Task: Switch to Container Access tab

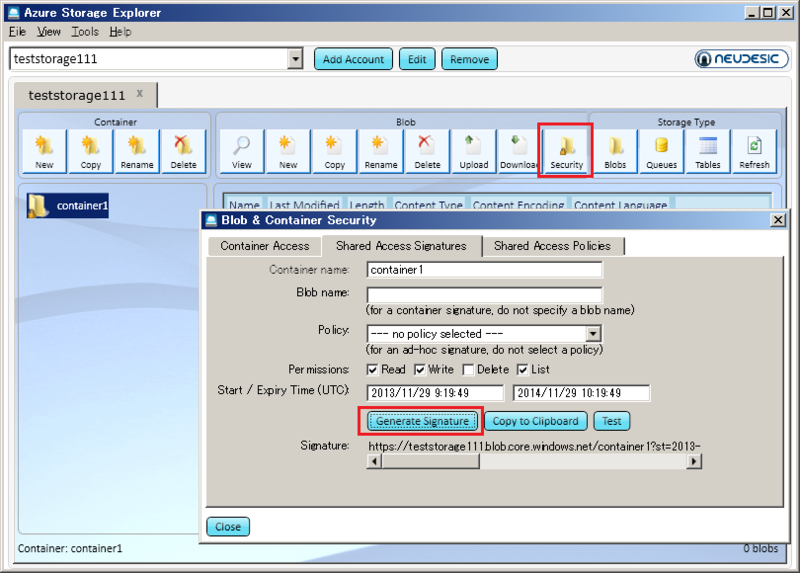Action: (265, 246)
